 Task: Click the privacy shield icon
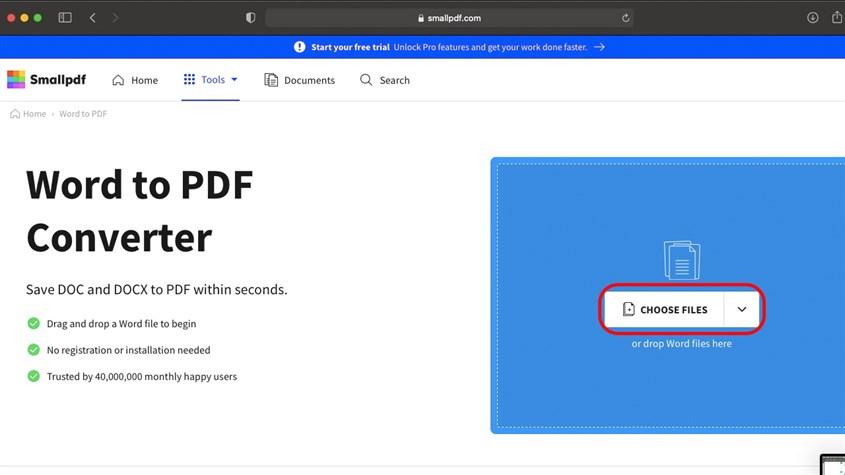(x=250, y=18)
